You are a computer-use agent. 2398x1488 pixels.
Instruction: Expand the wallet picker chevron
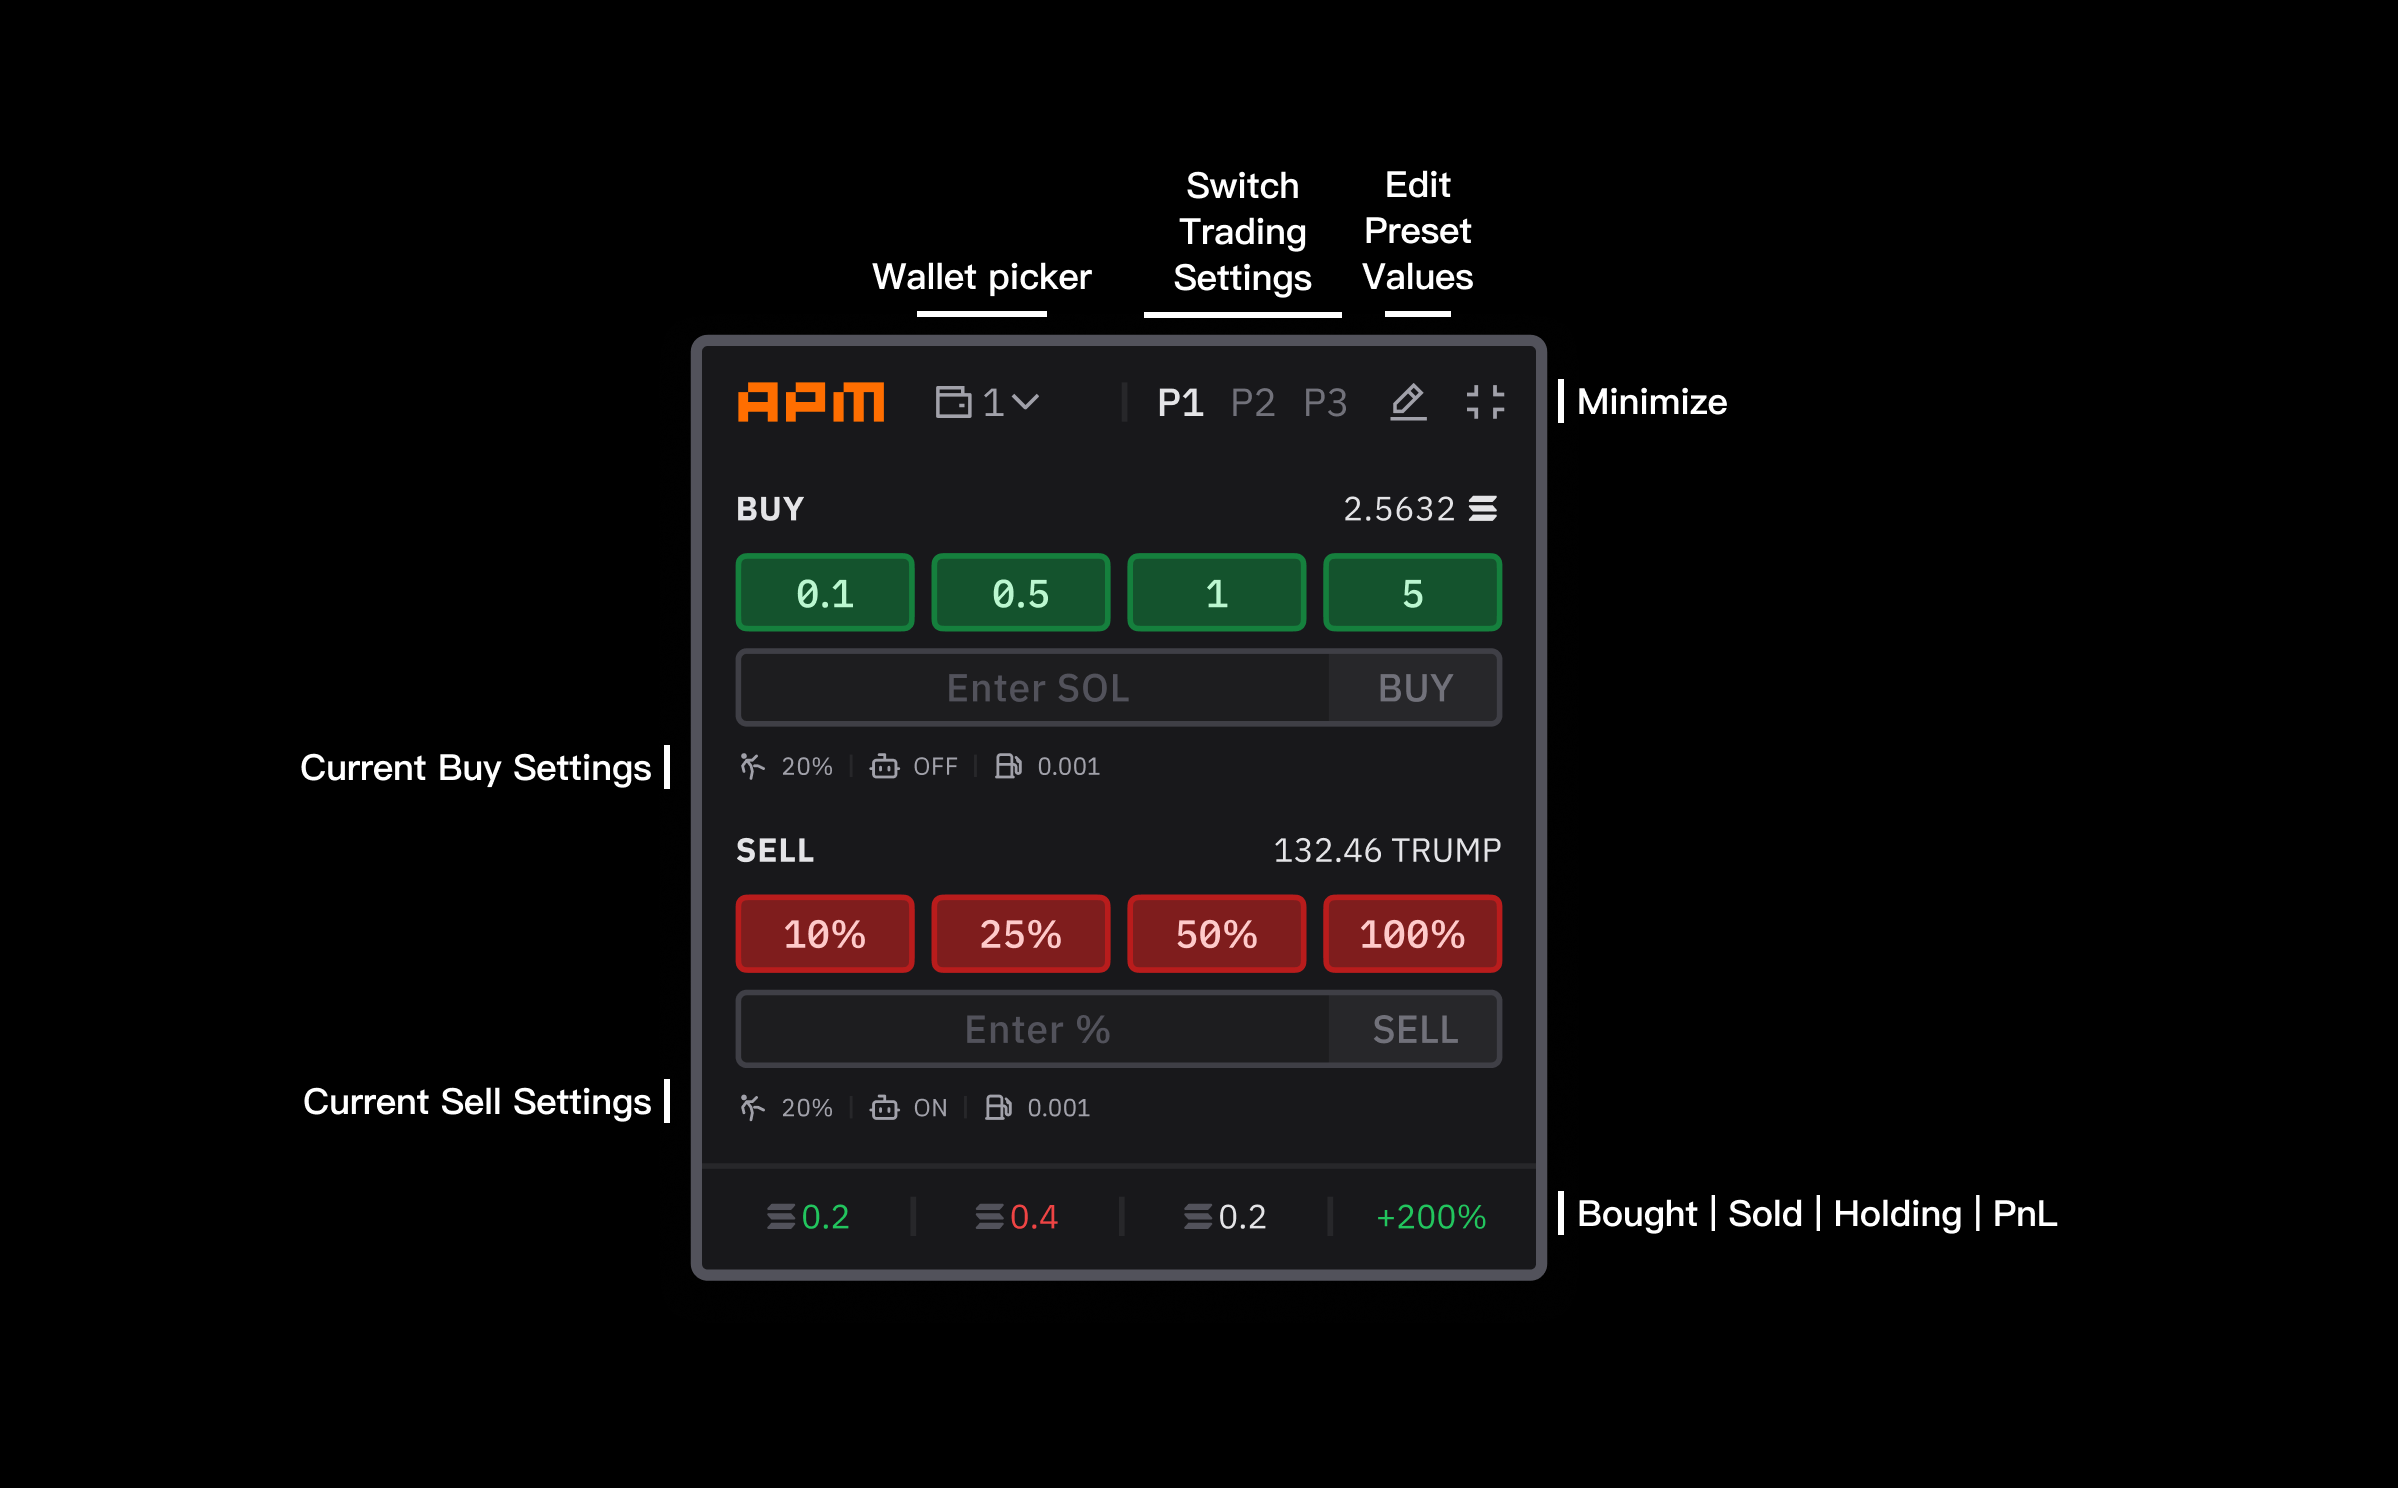coord(1025,402)
